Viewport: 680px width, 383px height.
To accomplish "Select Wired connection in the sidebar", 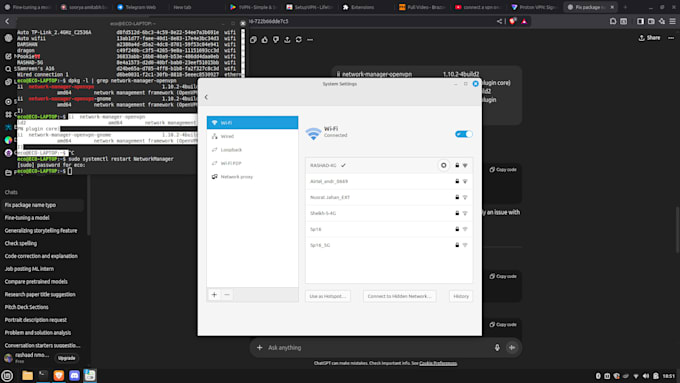I will [x=252, y=136].
